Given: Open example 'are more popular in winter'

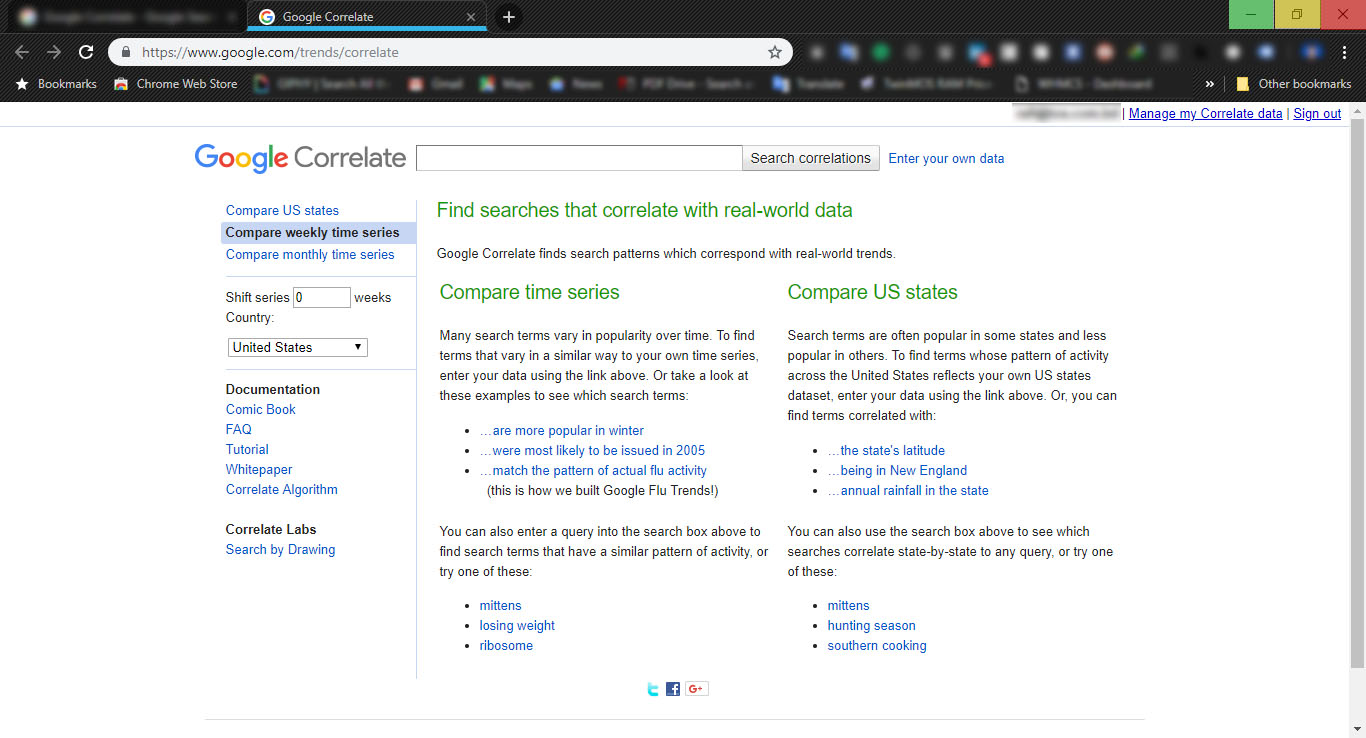Looking at the screenshot, I should pos(562,430).
